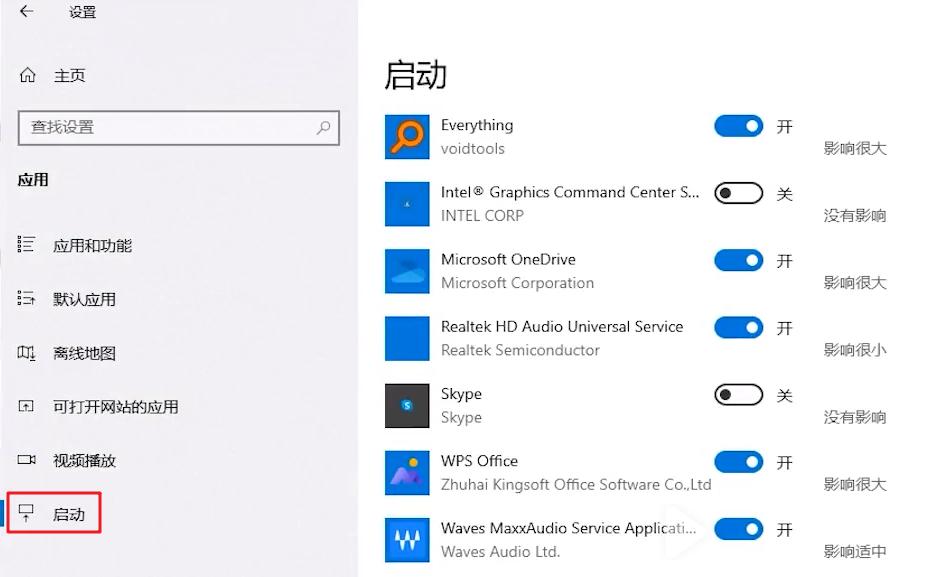Viewport: 943px width, 577px height.
Task: Turn off Everything startup toggle
Action: [x=738, y=126]
